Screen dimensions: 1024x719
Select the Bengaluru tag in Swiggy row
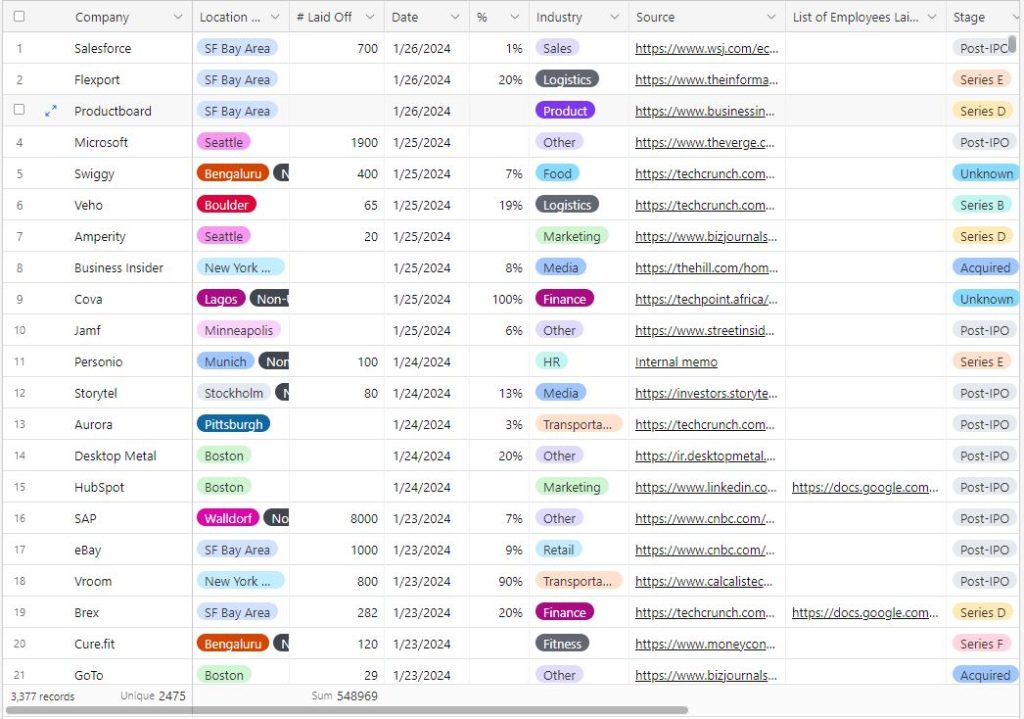pyautogui.click(x=232, y=174)
